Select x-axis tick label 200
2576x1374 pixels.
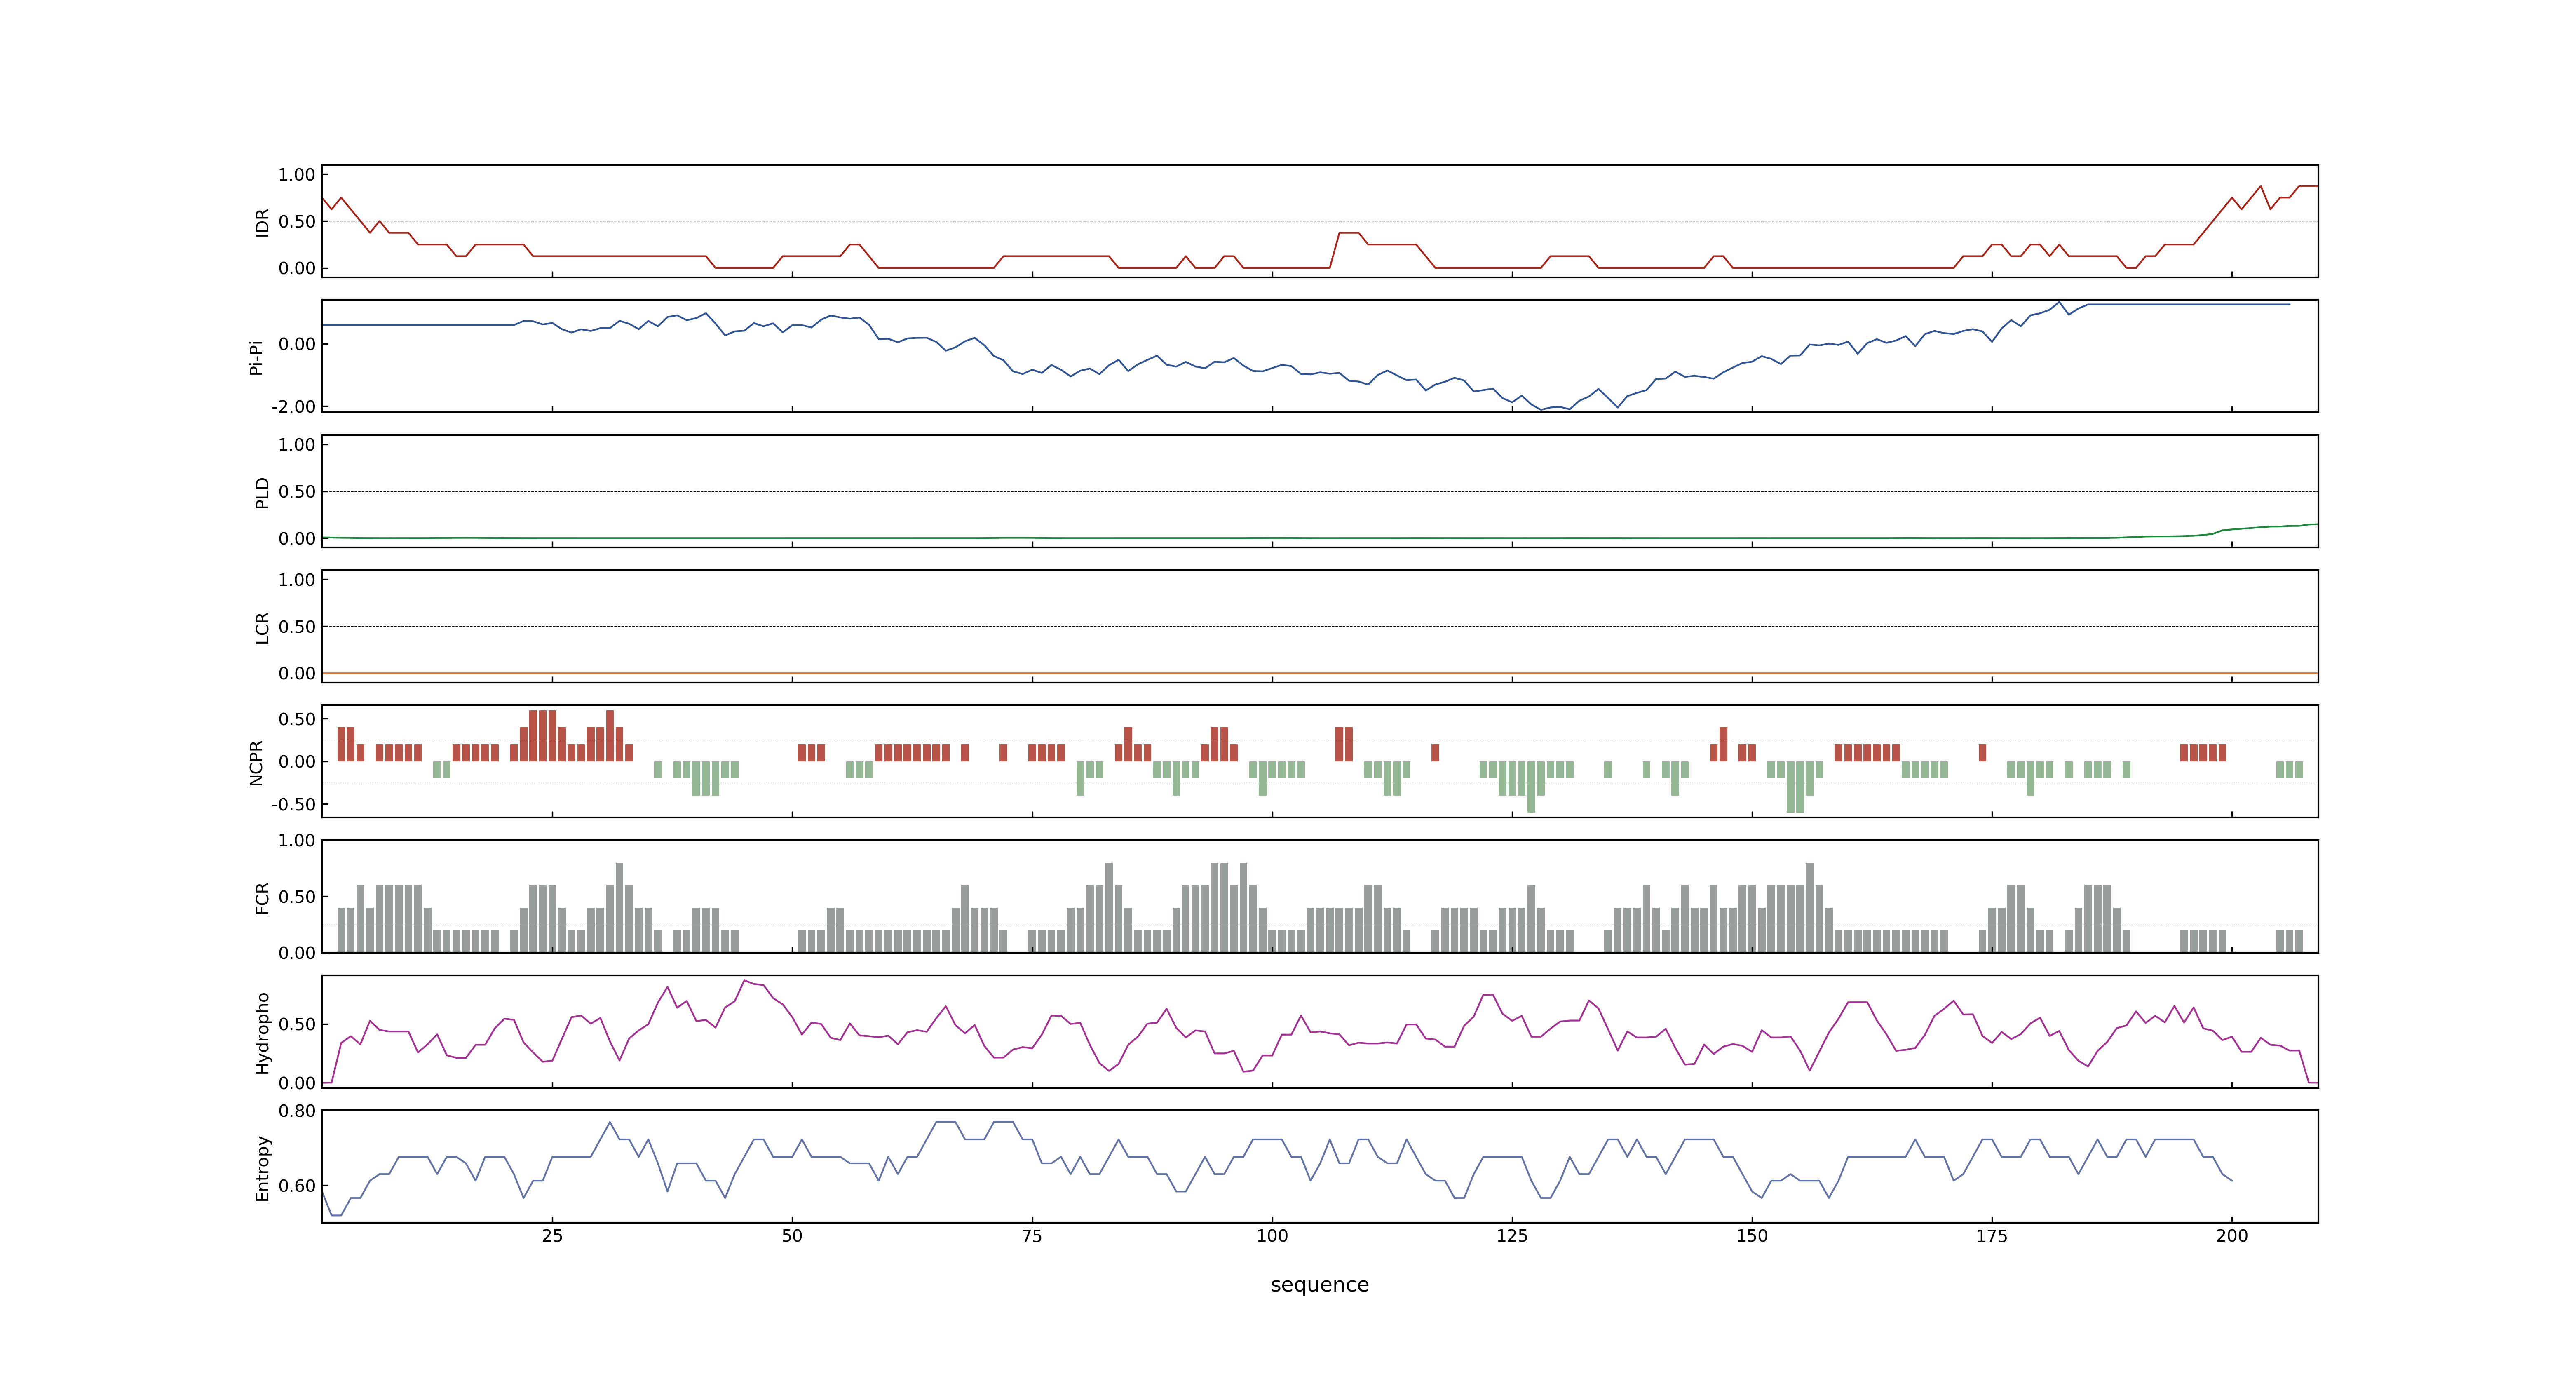tap(2232, 1236)
